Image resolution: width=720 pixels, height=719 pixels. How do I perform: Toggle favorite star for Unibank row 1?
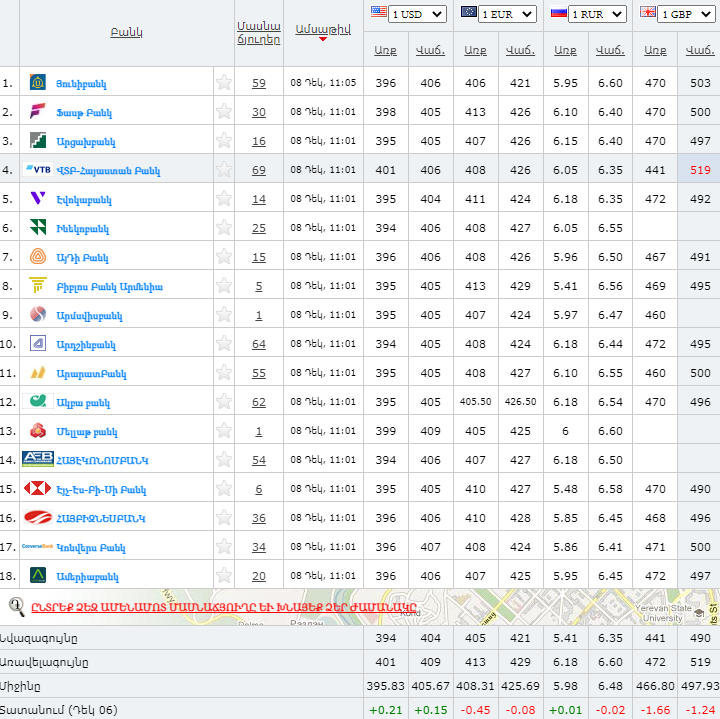point(224,83)
